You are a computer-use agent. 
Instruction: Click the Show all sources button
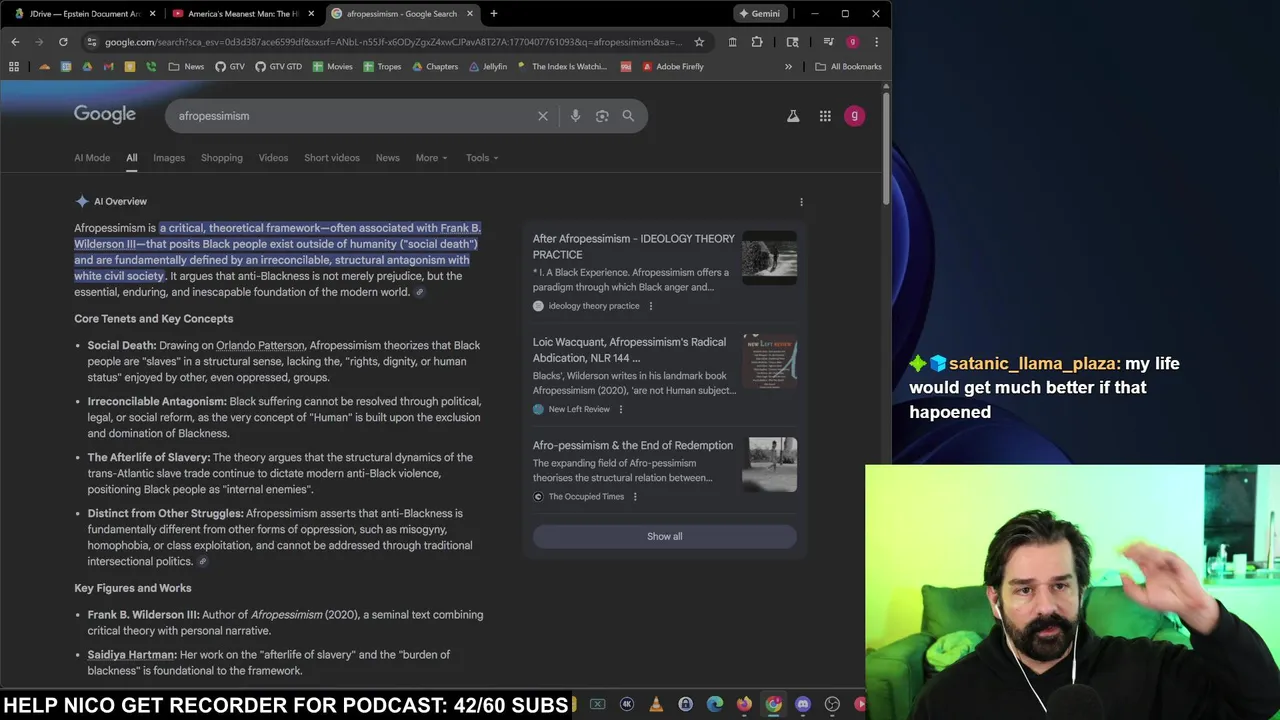tap(665, 536)
